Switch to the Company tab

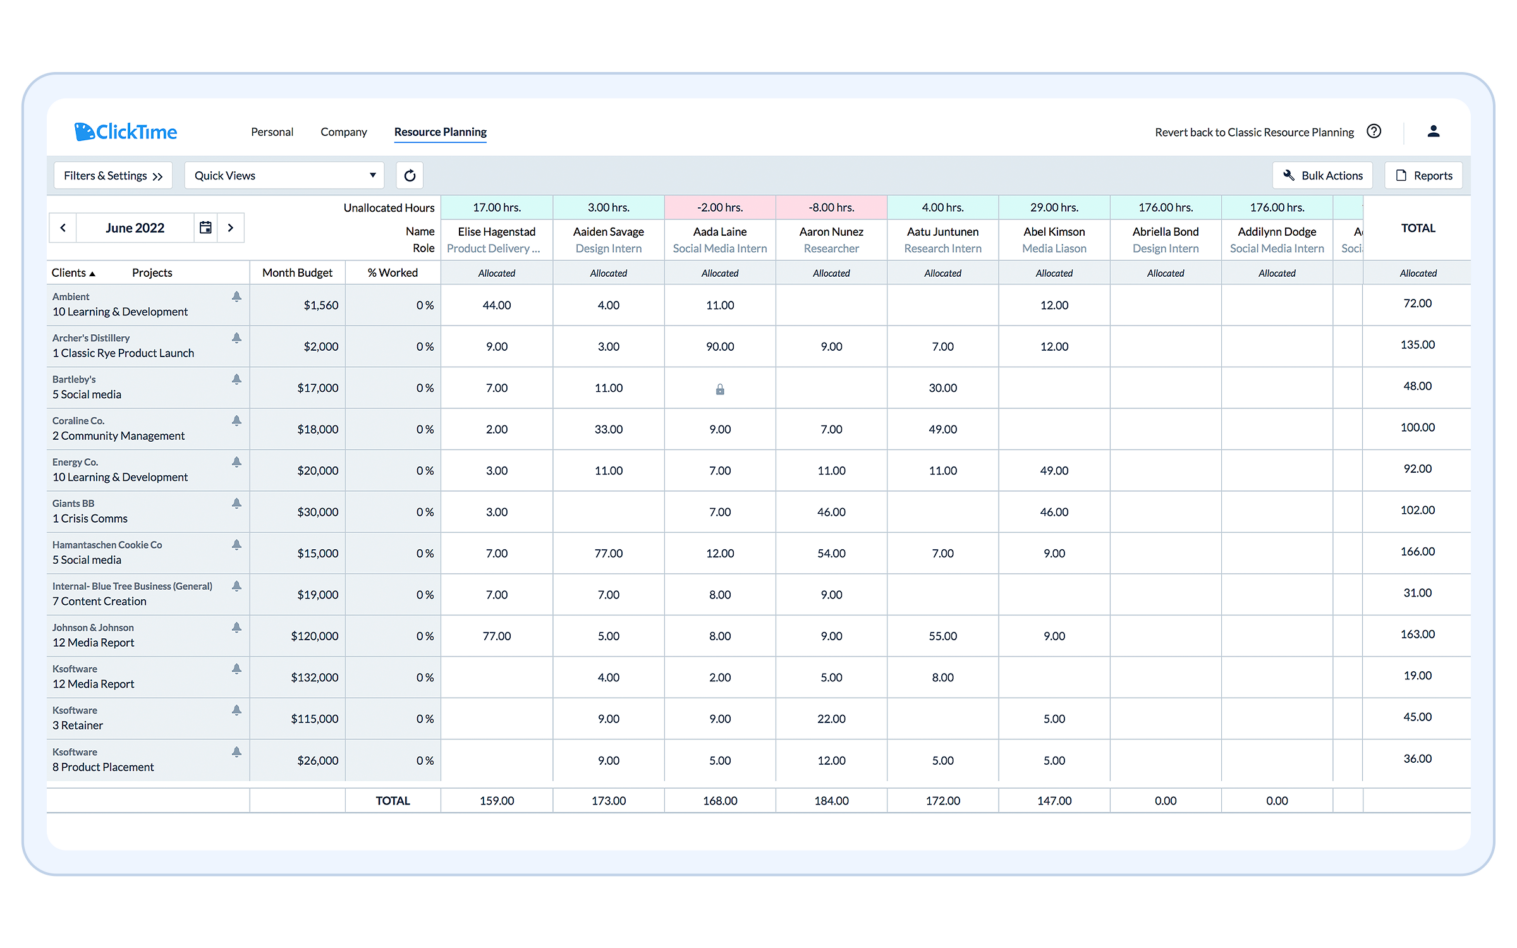[x=343, y=131]
